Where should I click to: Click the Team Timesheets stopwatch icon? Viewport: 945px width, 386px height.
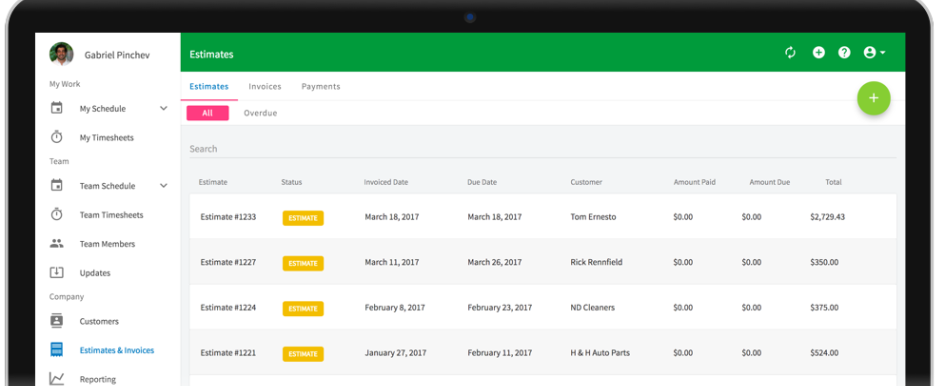click(57, 214)
